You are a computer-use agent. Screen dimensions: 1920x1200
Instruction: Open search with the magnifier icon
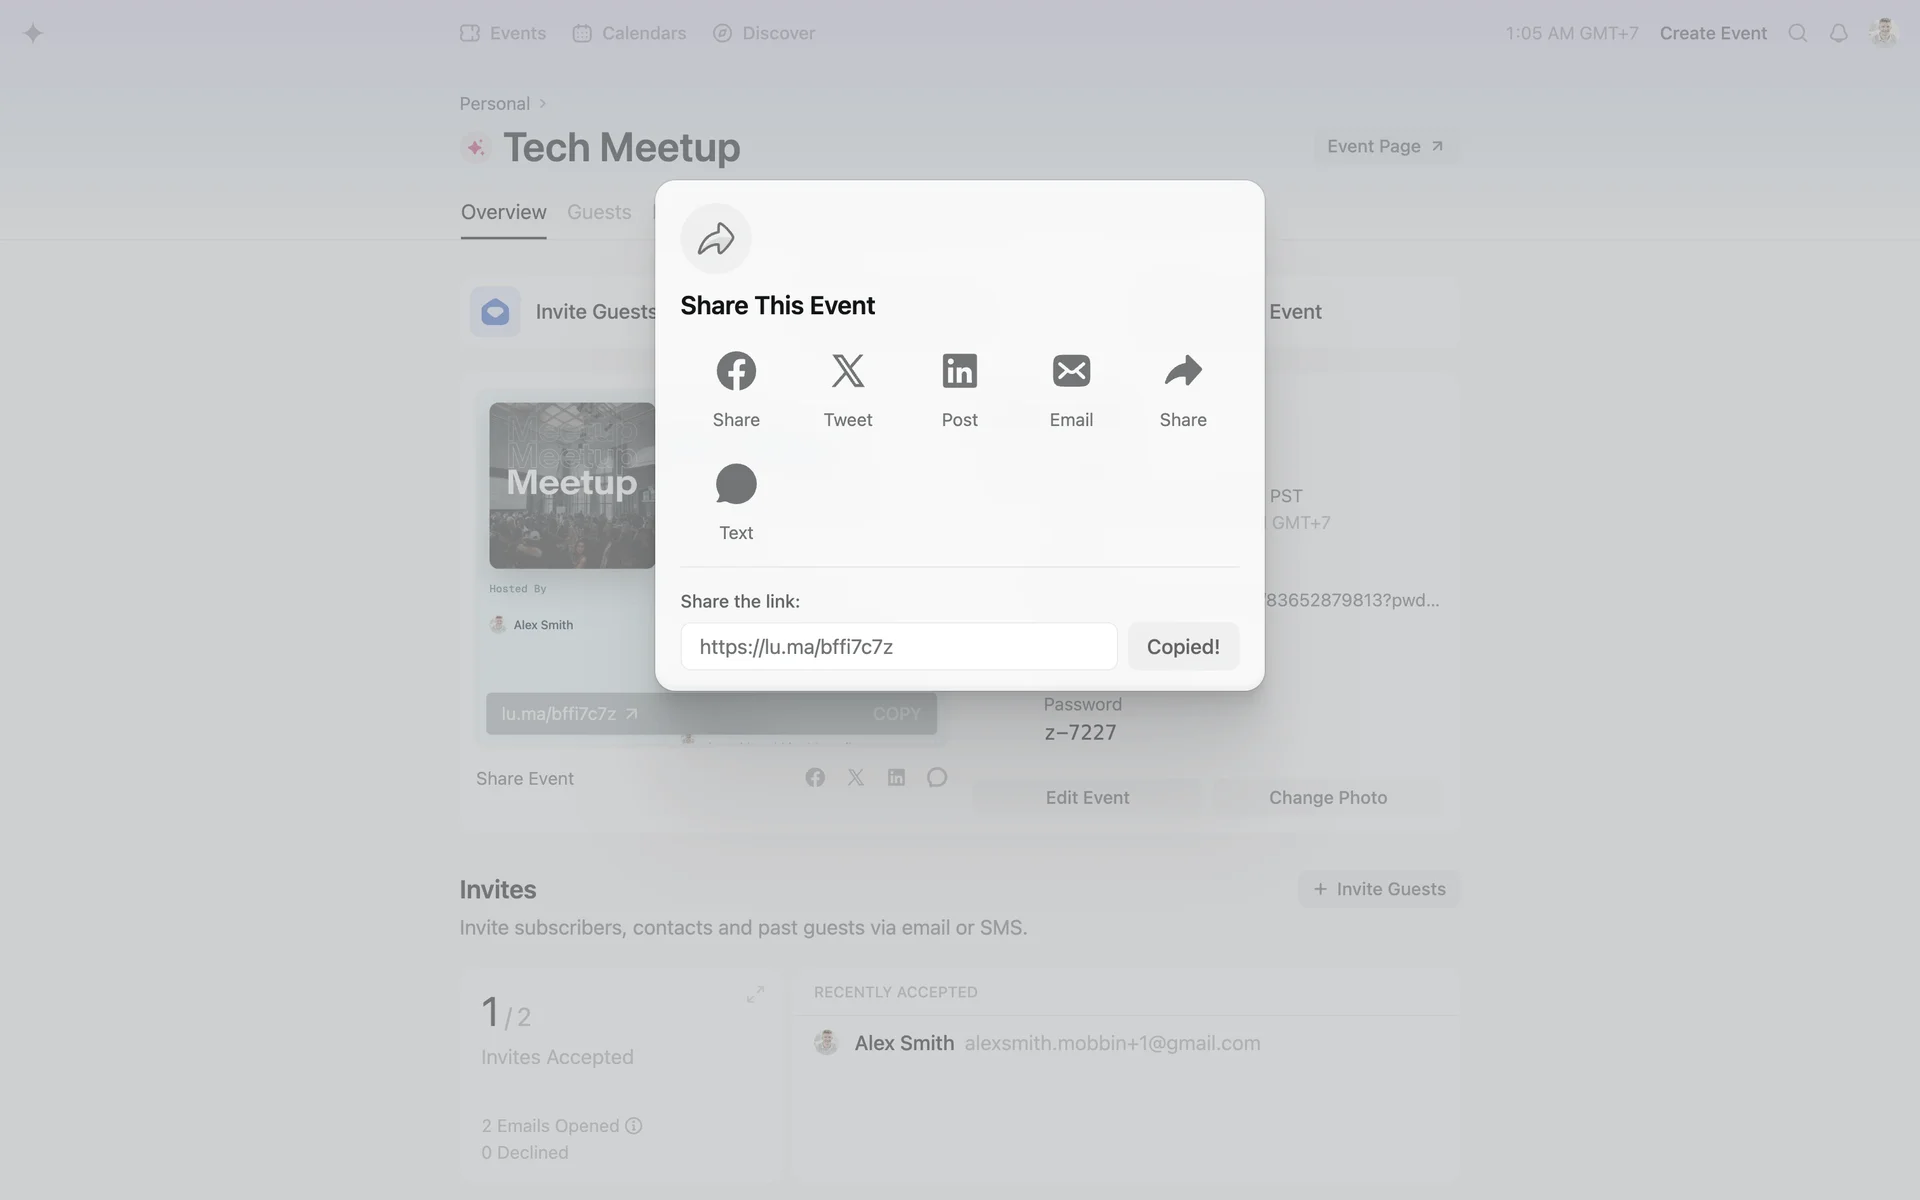coord(1797,33)
